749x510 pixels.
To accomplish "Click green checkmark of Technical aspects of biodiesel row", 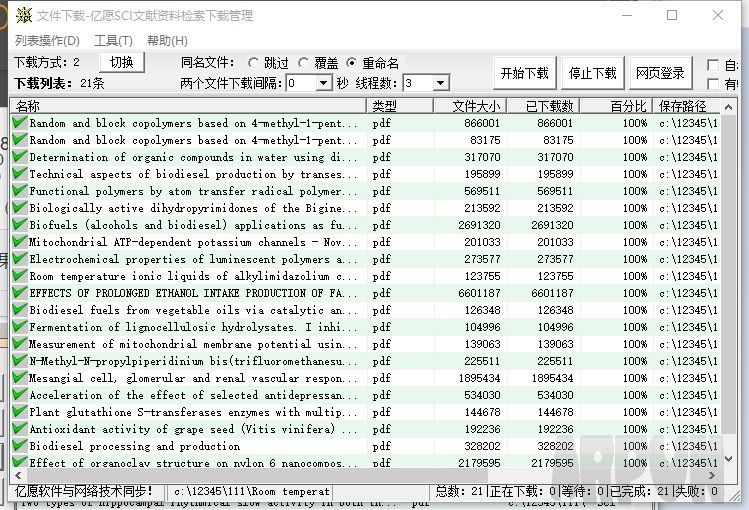I will click(x=20, y=173).
